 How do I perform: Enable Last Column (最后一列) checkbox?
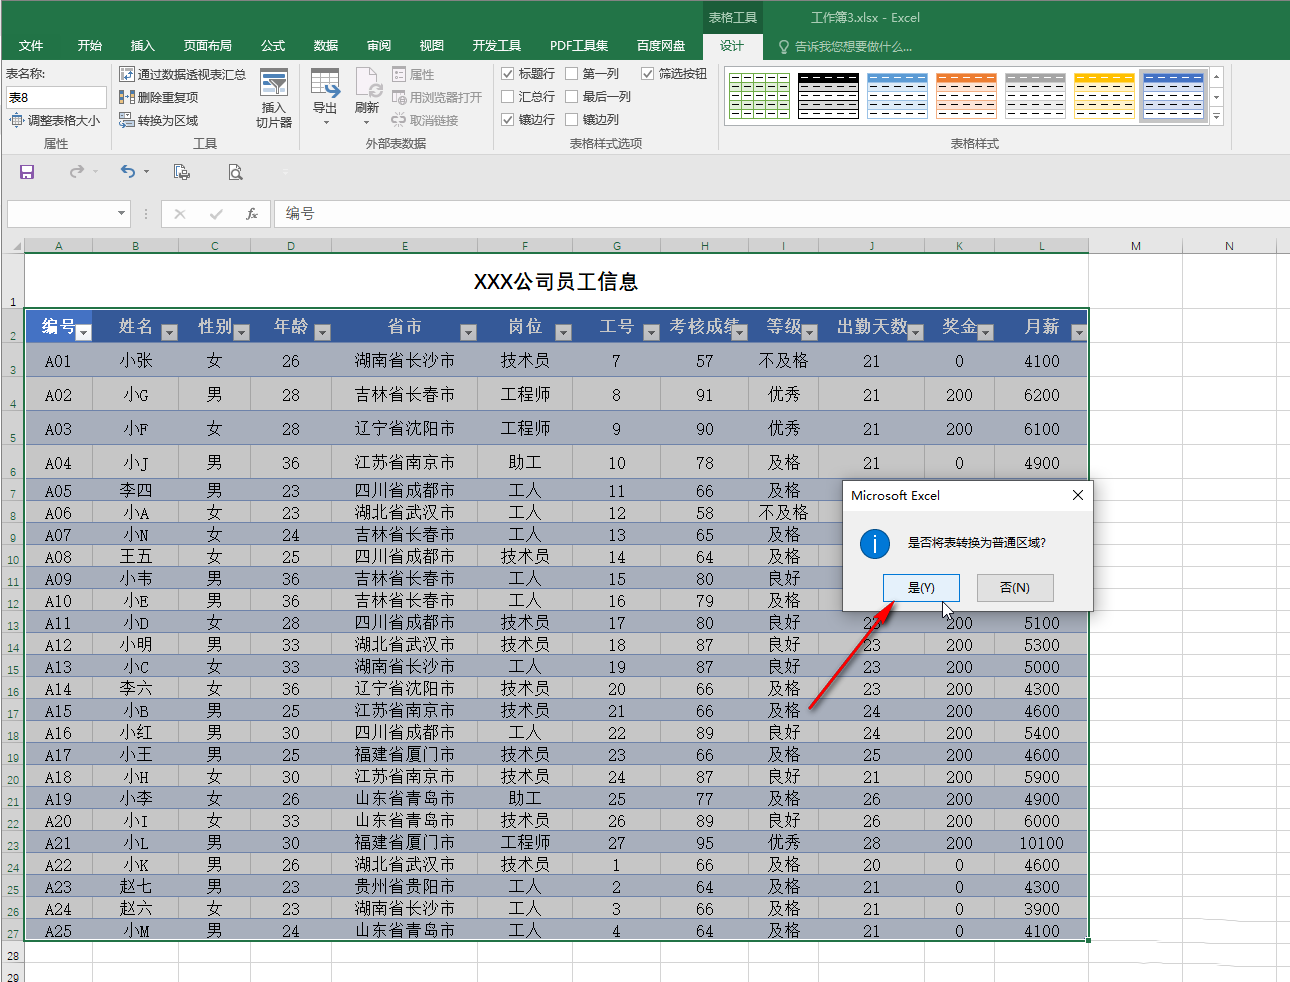point(572,97)
